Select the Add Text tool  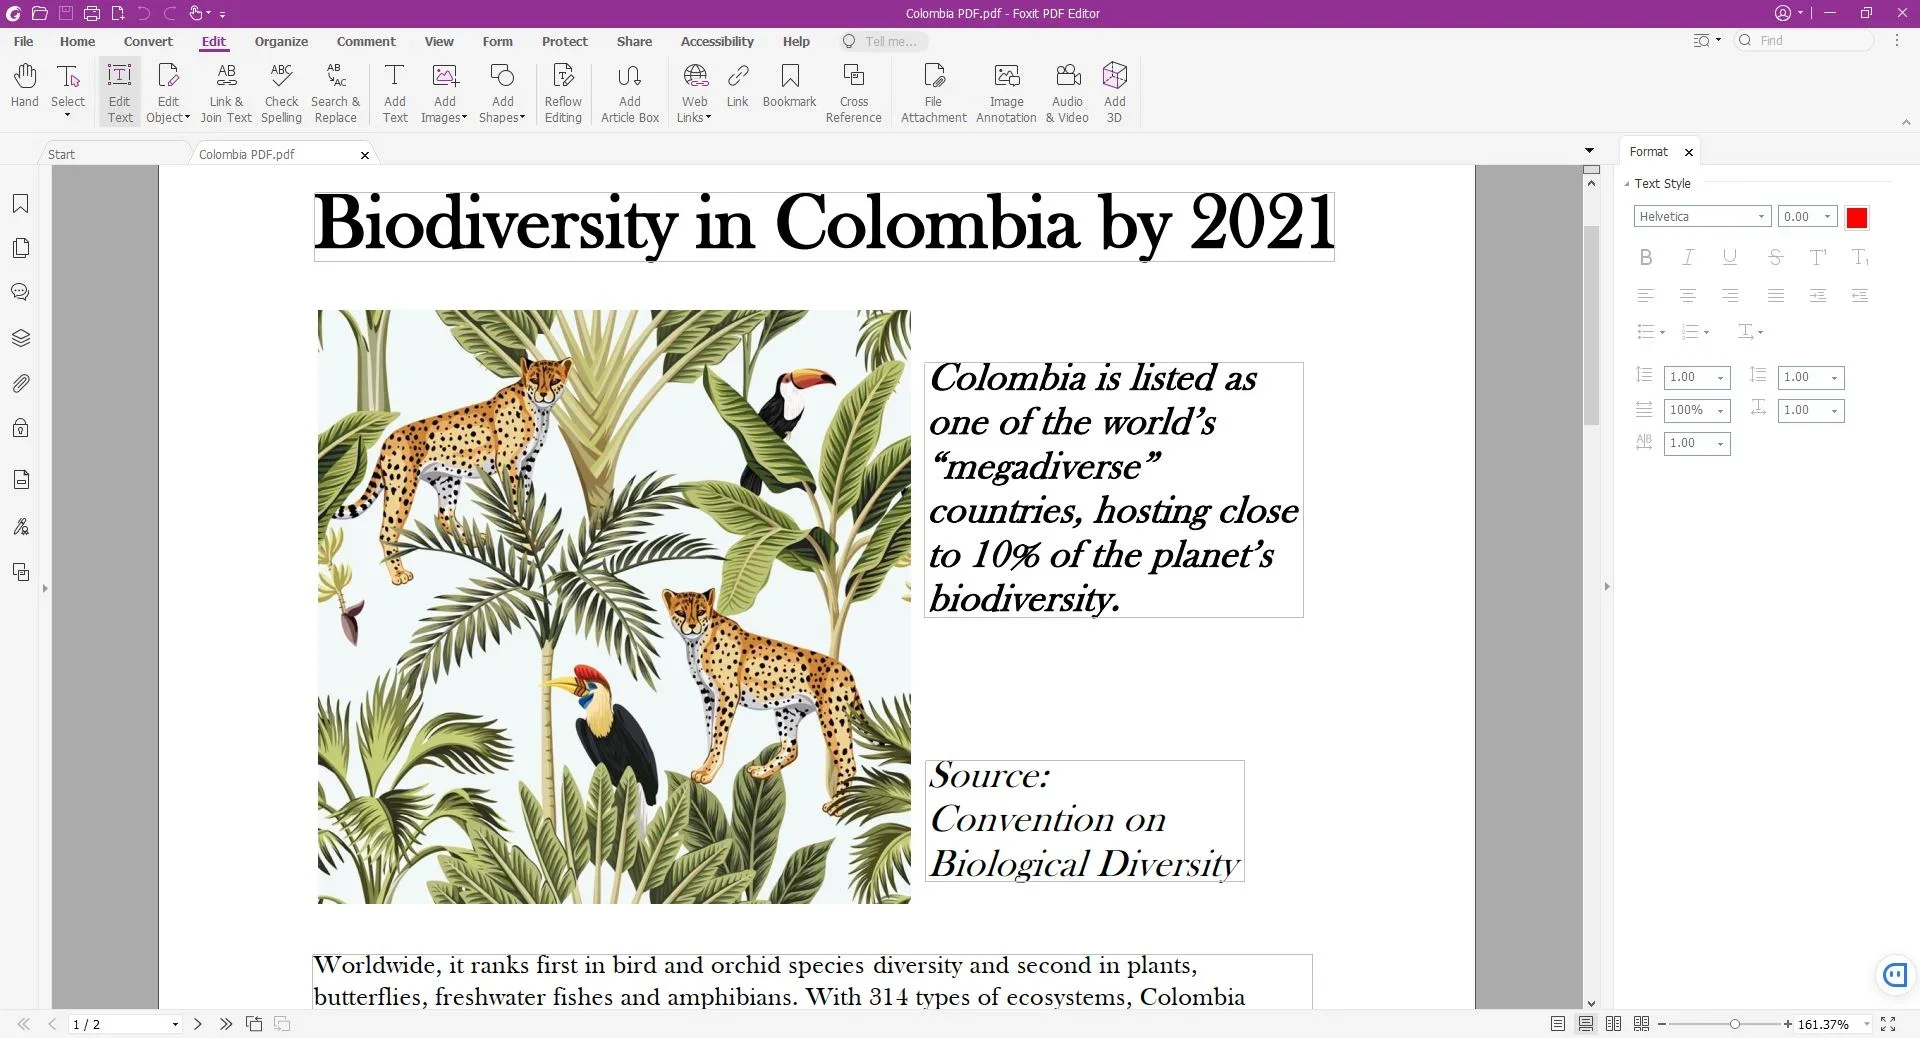click(394, 90)
